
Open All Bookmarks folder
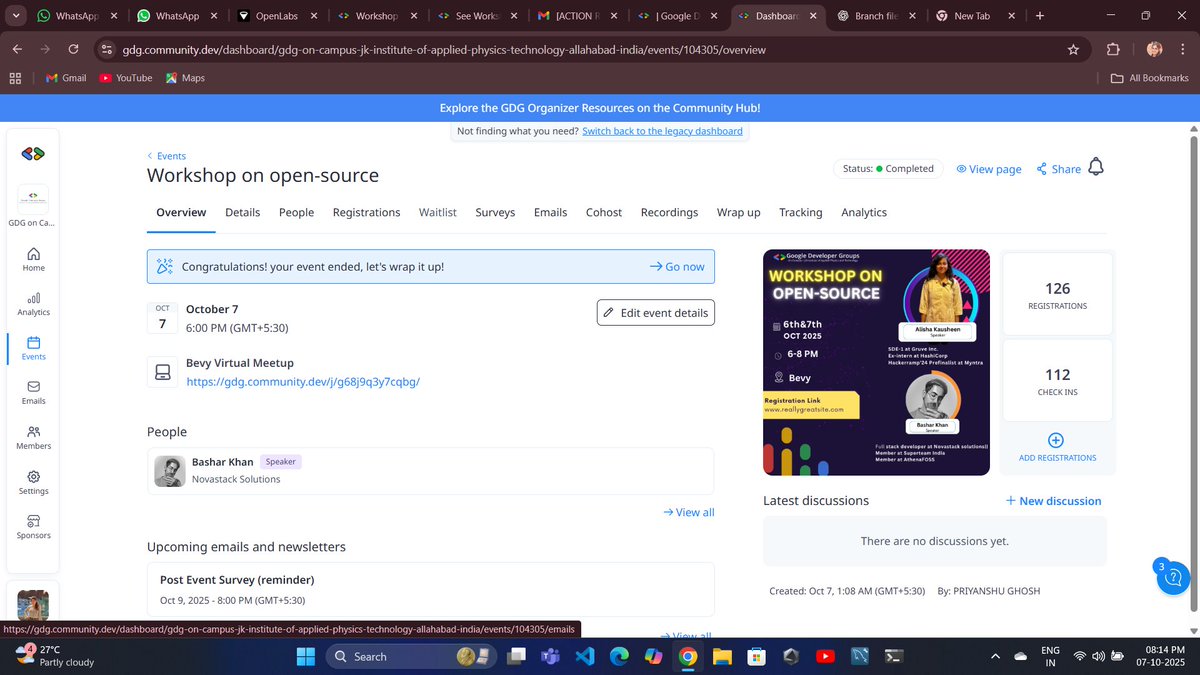click(x=1150, y=78)
